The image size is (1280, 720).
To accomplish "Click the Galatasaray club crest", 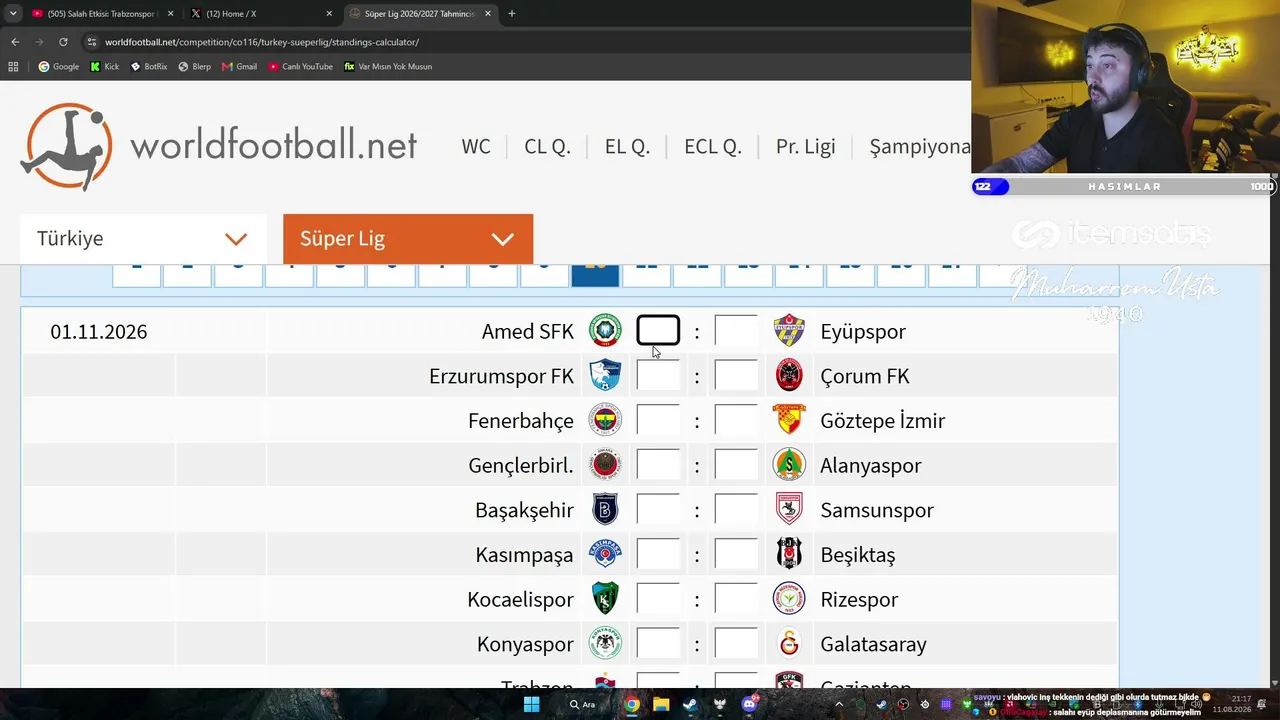I will [x=789, y=644].
